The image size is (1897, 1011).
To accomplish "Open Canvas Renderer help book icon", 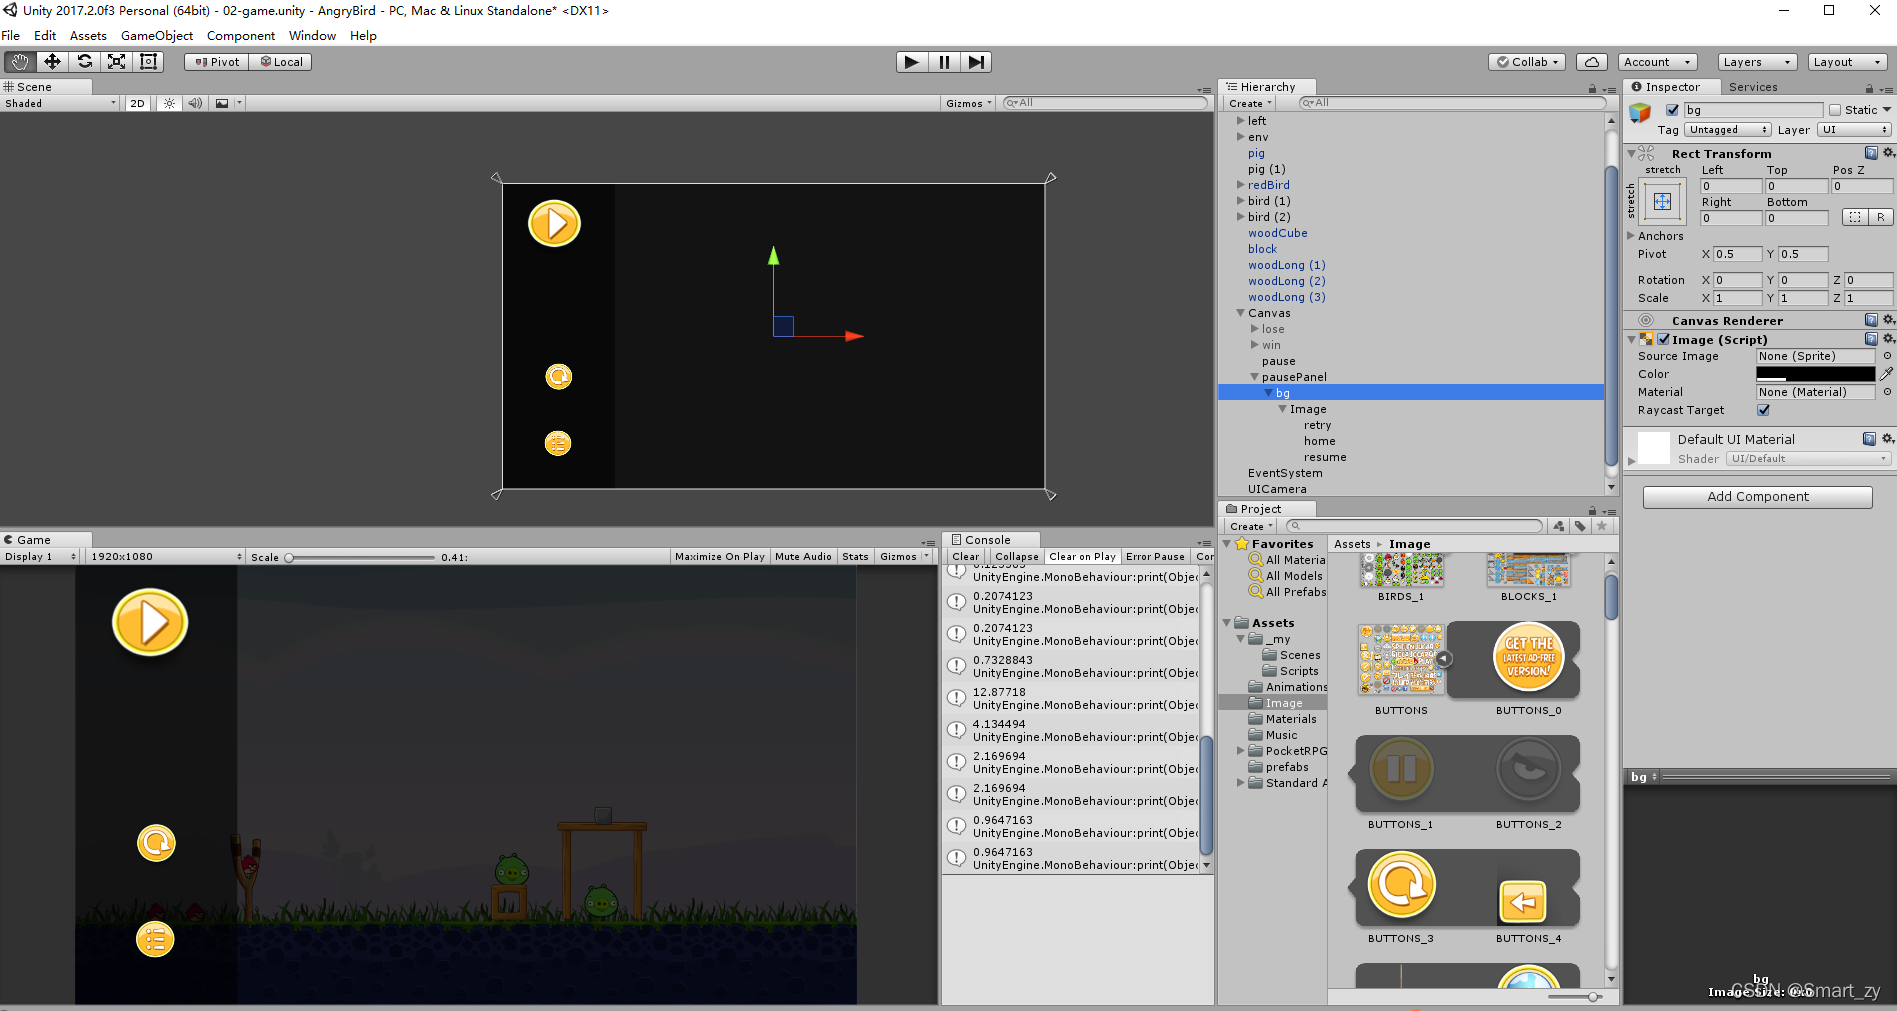I will coord(1870,320).
